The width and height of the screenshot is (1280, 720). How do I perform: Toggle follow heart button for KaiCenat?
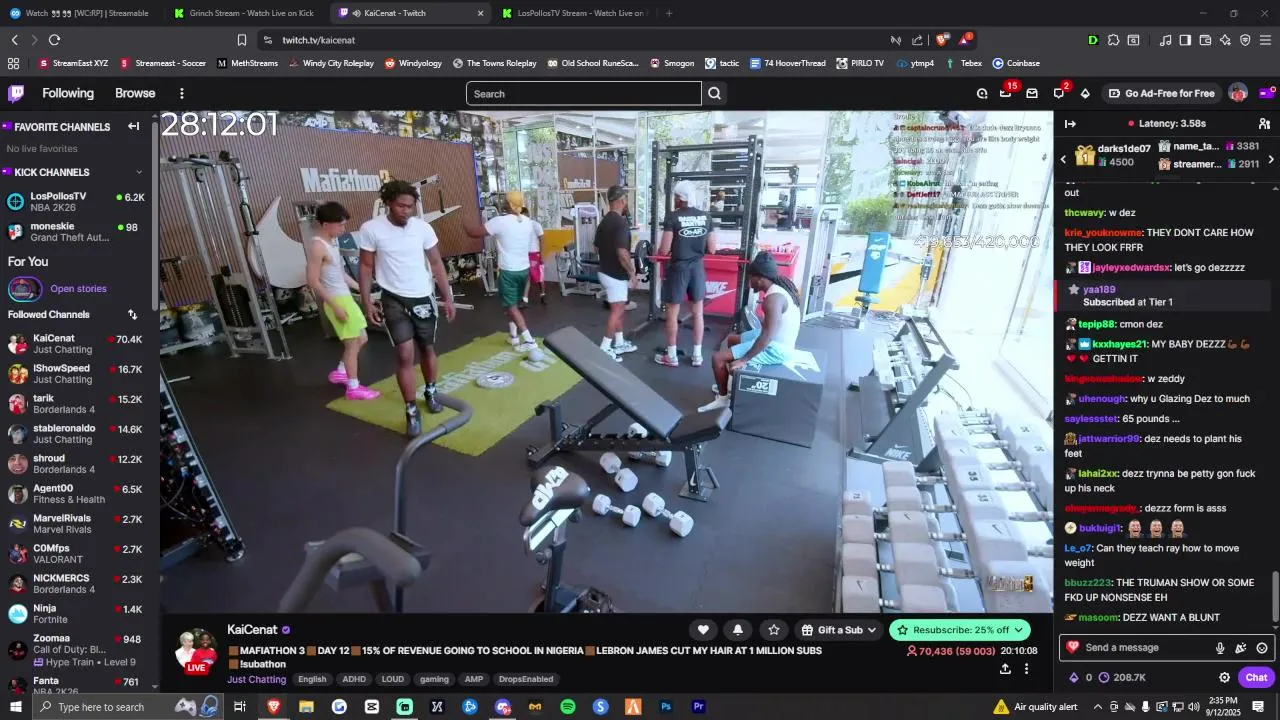click(703, 630)
